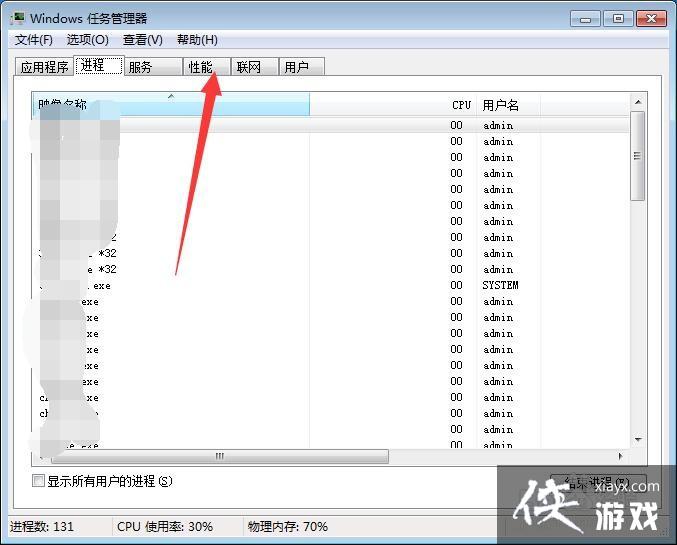Select the process row with user SYSTEM
Image resolution: width=677 pixels, height=545 pixels.
point(331,285)
